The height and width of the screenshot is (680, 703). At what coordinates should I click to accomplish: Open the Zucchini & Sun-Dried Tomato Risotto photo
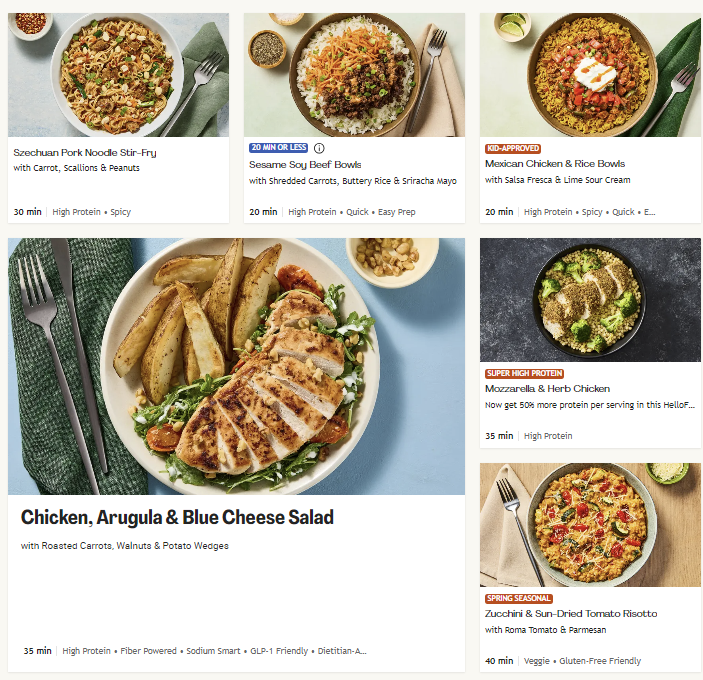pyautogui.click(x=590, y=525)
